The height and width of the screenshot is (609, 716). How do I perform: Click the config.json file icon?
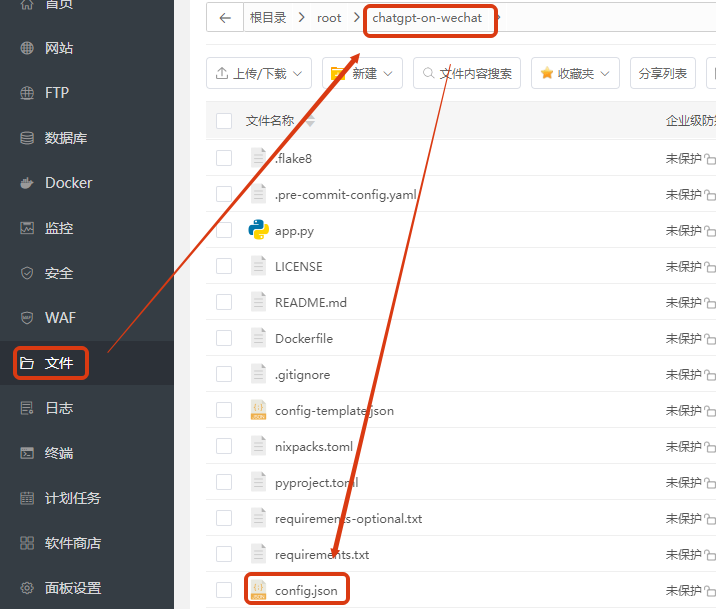point(259,590)
